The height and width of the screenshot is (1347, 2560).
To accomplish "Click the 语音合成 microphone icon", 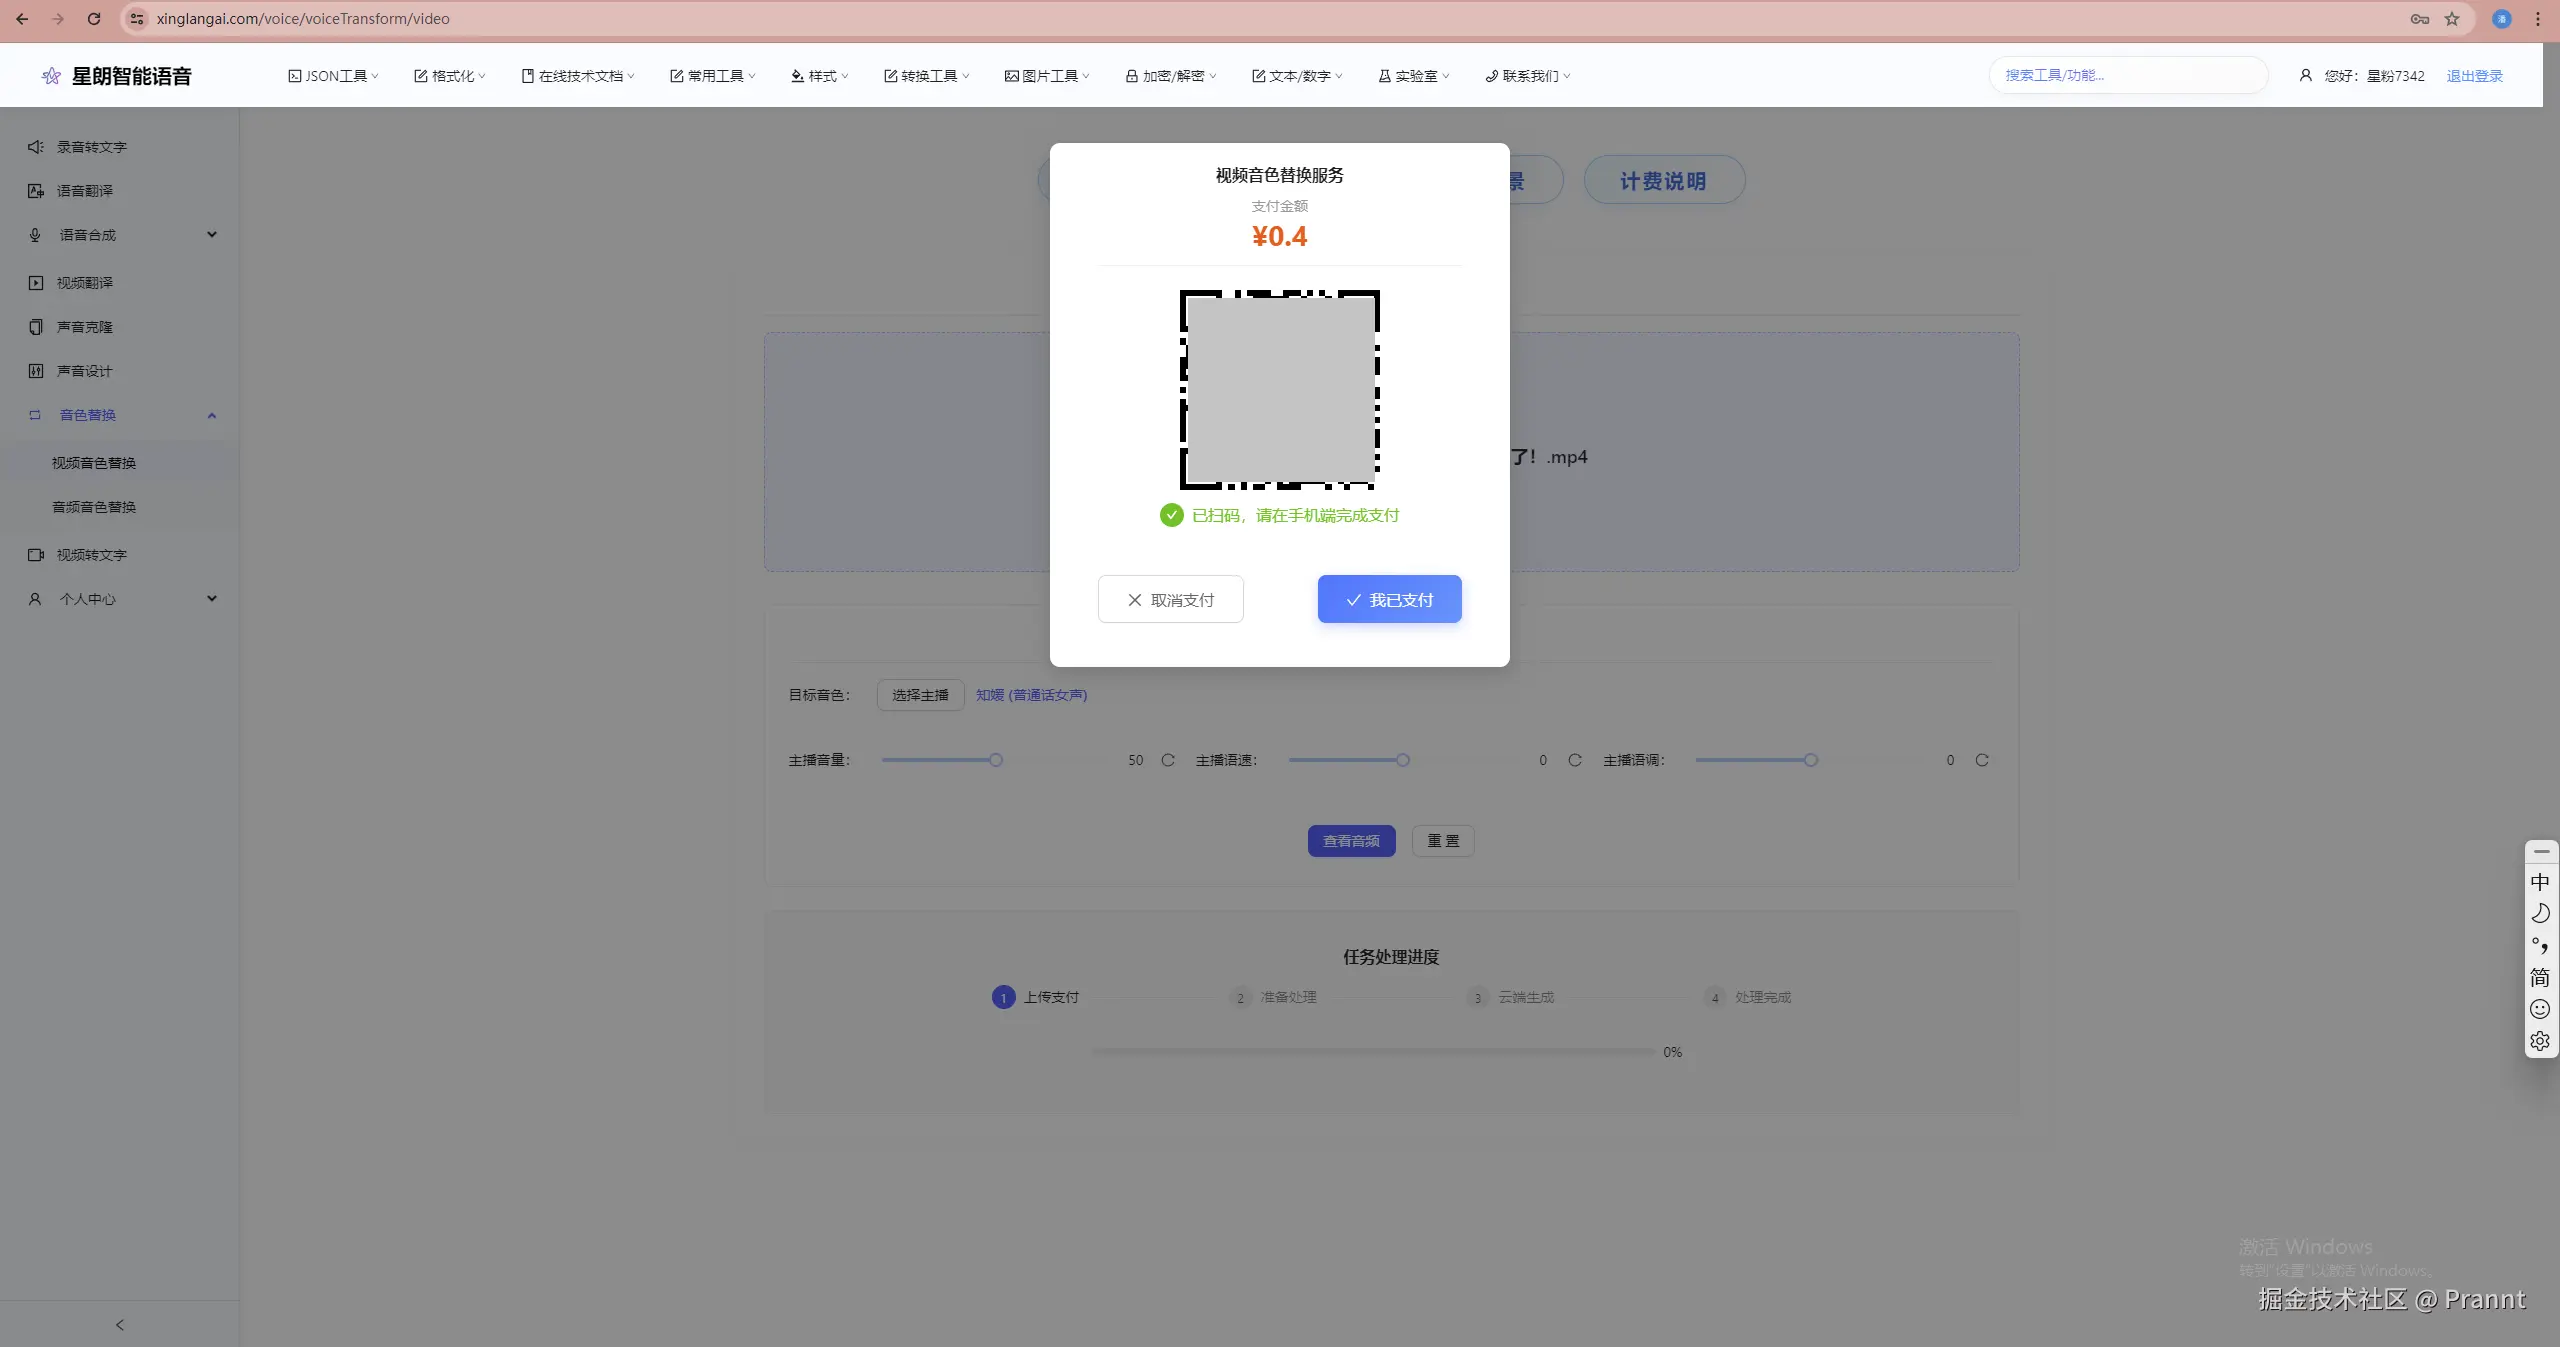I will [36, 235].
